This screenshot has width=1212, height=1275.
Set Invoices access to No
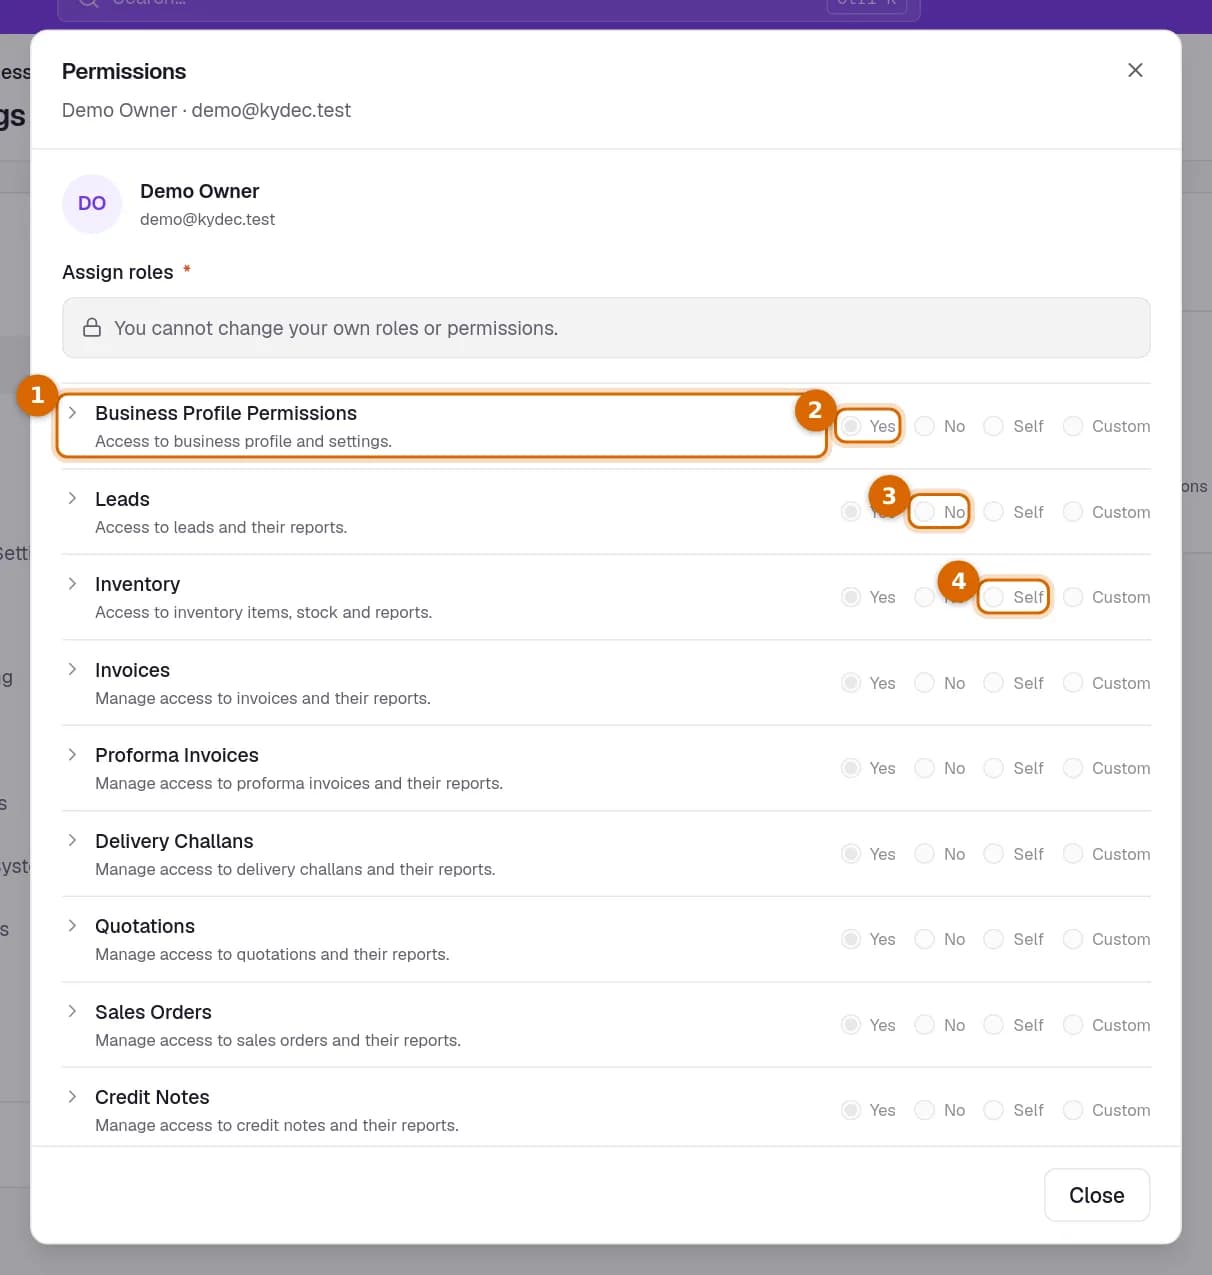[925, 683]
